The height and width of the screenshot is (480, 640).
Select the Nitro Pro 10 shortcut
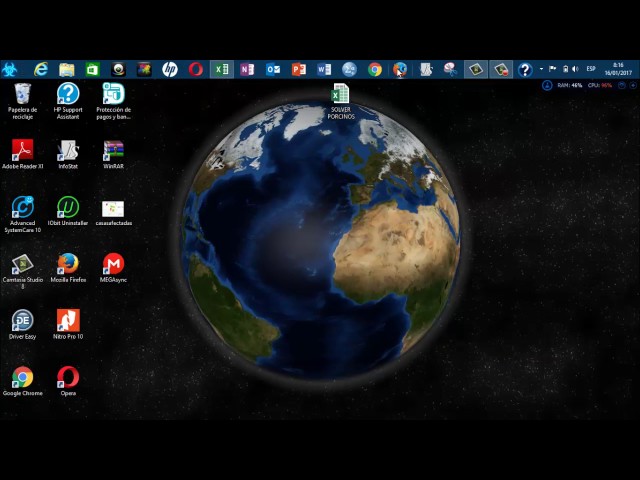(68, 324)
